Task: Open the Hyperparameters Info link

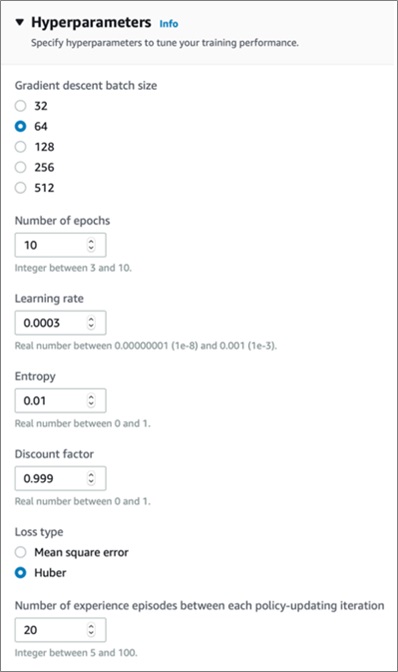Action: coord(169,24)
